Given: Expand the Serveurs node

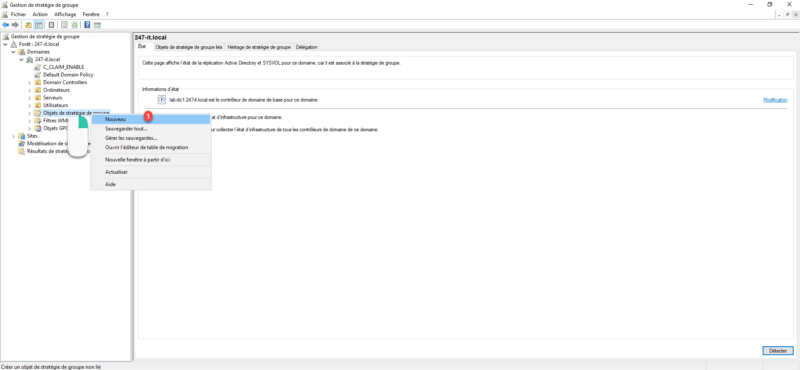Looking at the screenshot, I should click(30, 97).
